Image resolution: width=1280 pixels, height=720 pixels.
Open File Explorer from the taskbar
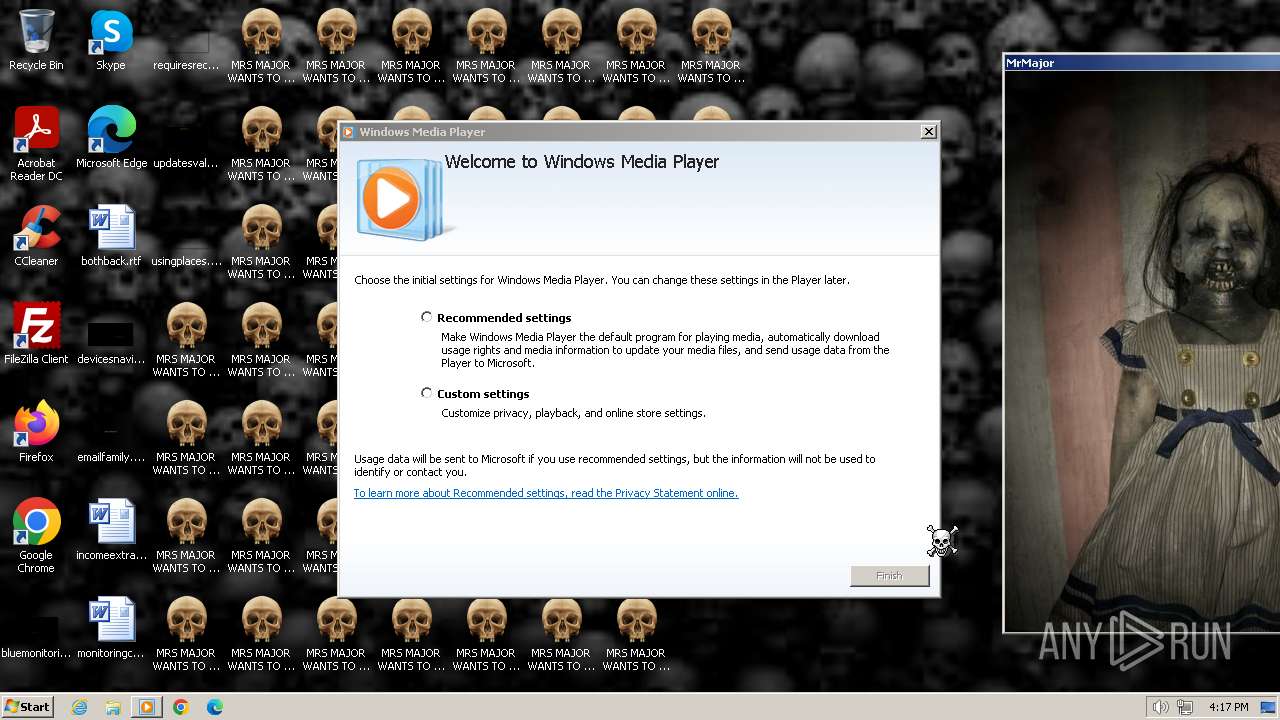[113, 707]
